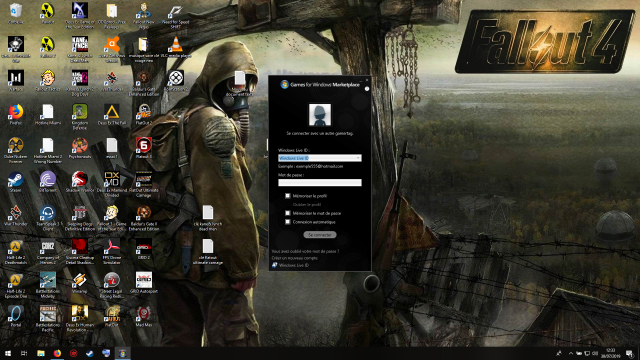640x360 pixels.
Task: Click the 'Mot de passe' input field
Action: [320, 182]
